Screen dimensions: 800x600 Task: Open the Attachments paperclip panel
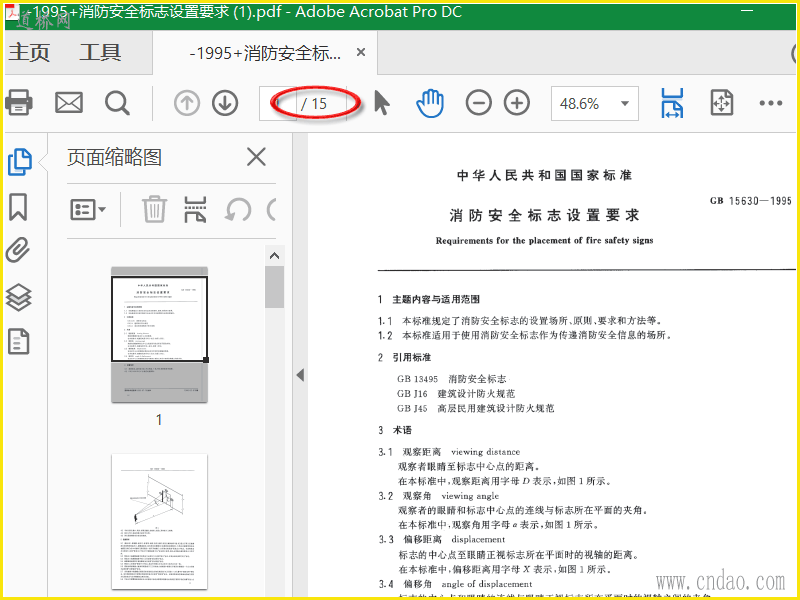18,251
